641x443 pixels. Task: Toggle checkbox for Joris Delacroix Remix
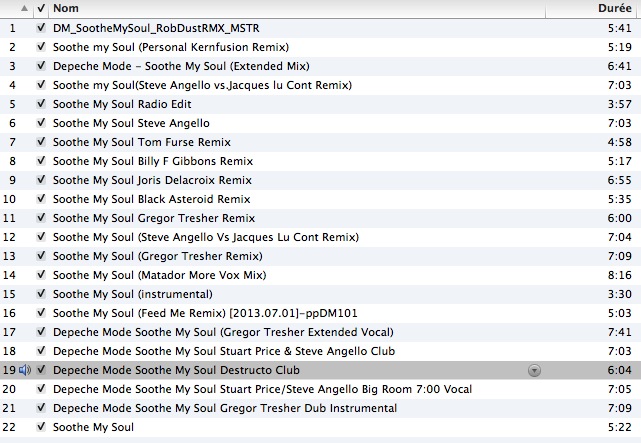(x=41, y=180)
